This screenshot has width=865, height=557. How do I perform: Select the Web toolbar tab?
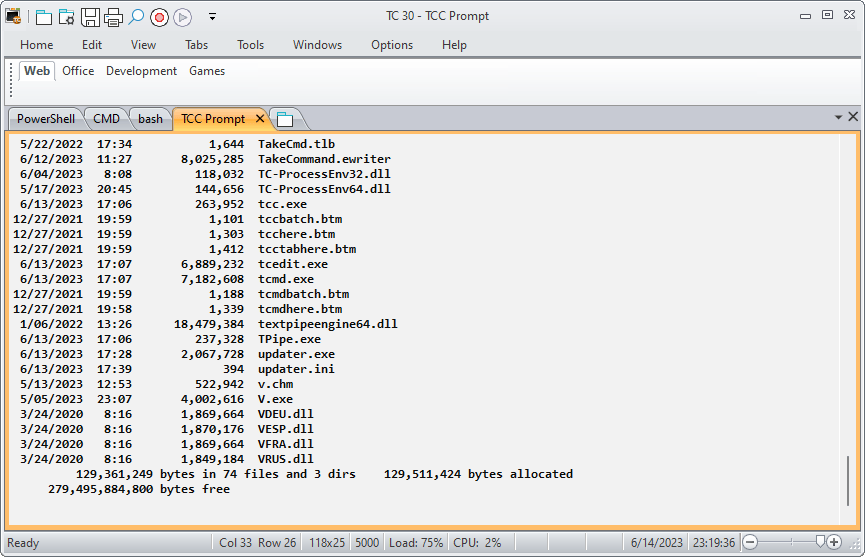37,71
